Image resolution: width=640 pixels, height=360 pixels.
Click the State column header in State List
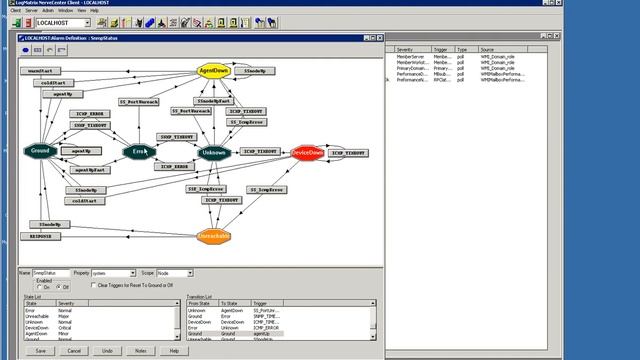pos(40,303)
